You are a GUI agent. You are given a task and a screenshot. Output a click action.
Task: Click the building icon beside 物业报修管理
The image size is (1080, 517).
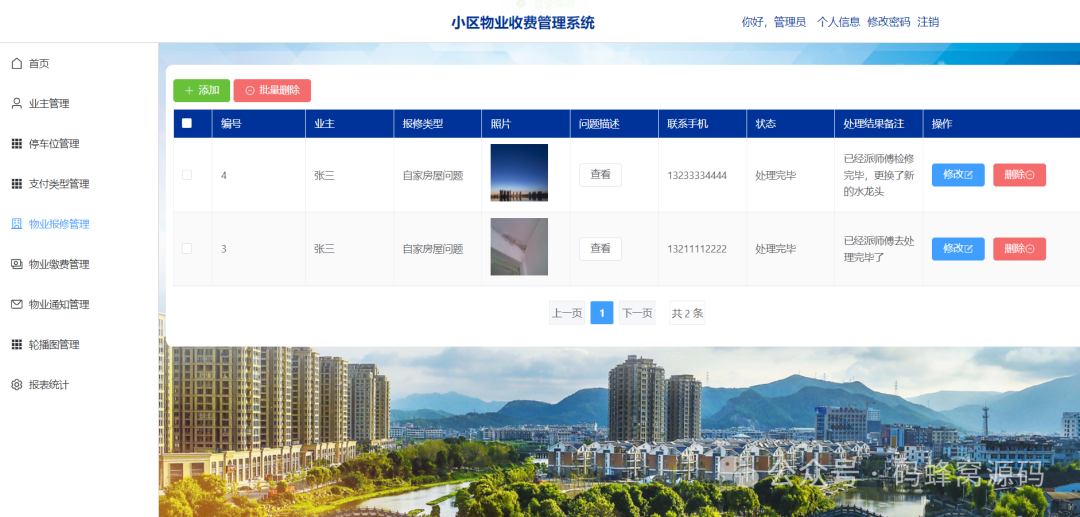click(17, 224)
